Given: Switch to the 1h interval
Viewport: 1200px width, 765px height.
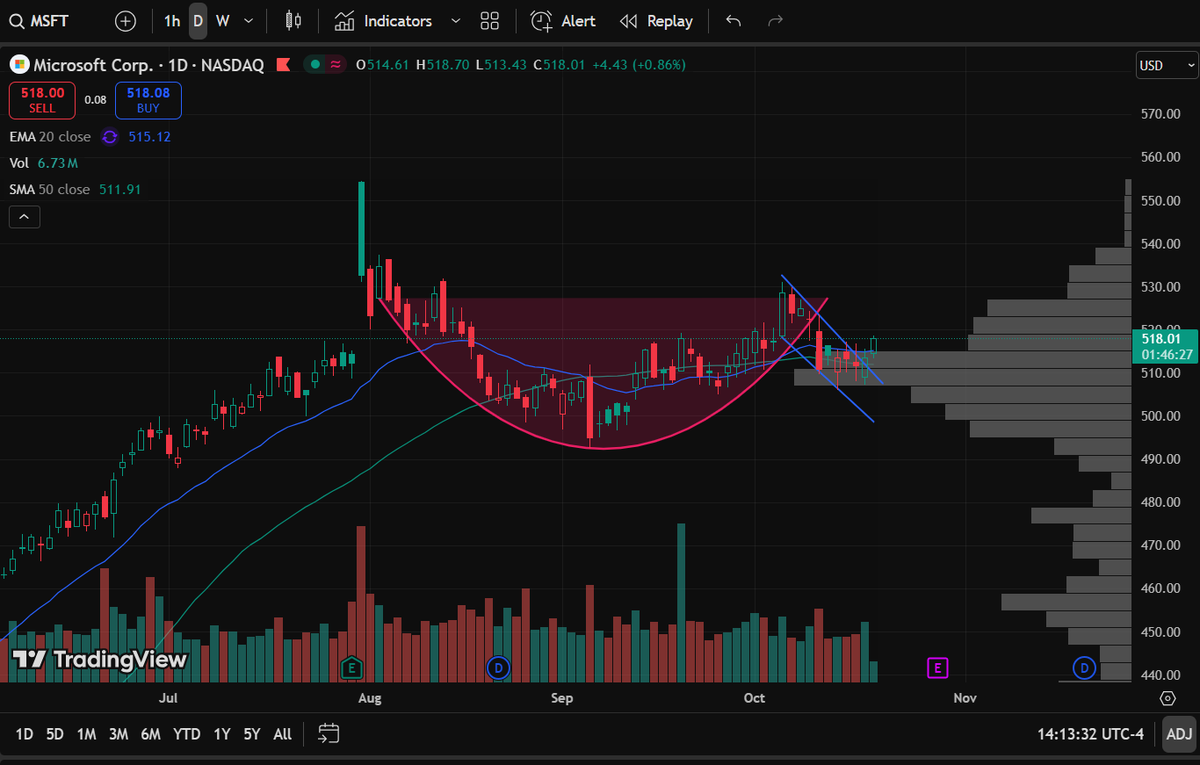Looking at the screenshot, I should tap(173, 21).
